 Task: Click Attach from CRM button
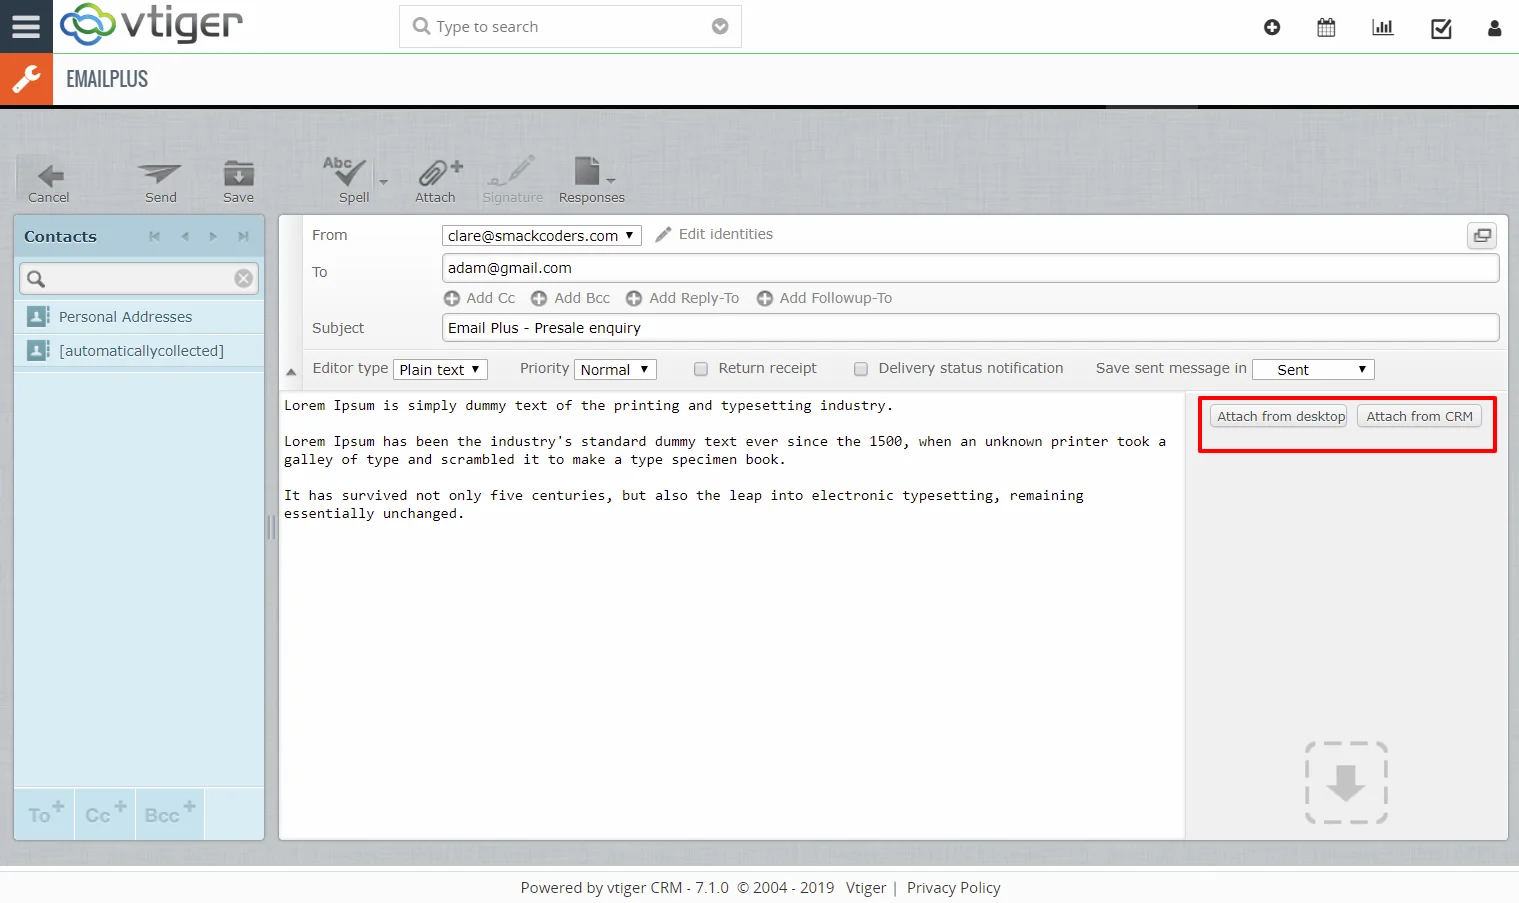click(x=1419, y=417)
